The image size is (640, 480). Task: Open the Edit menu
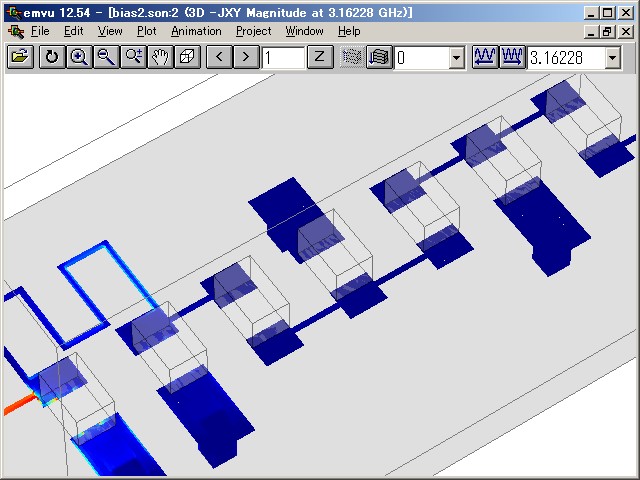click(x=73, y=31)
